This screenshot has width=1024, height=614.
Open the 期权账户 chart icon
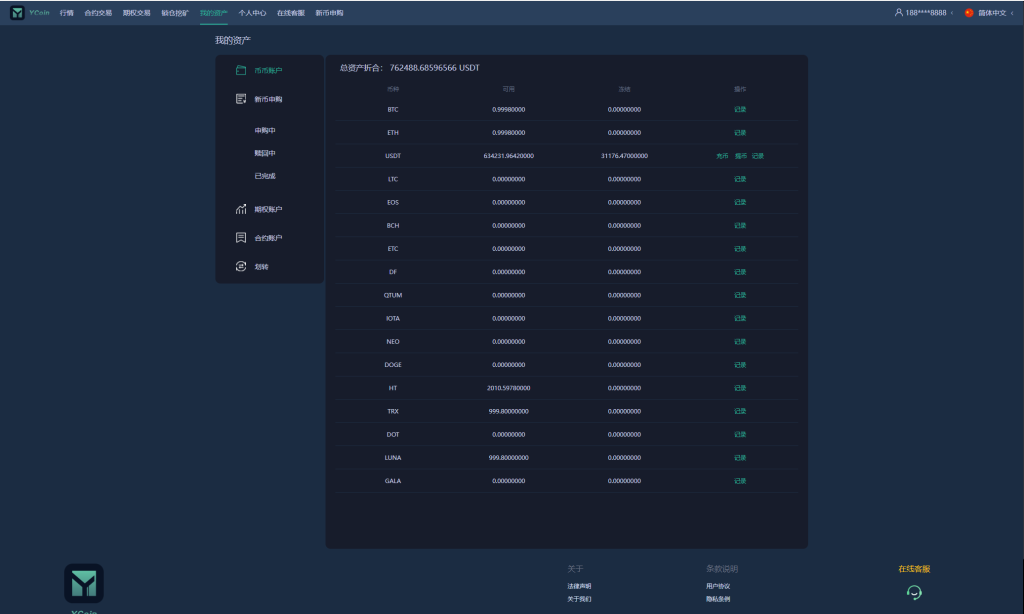pyautogui.click(x=241, y=209)
